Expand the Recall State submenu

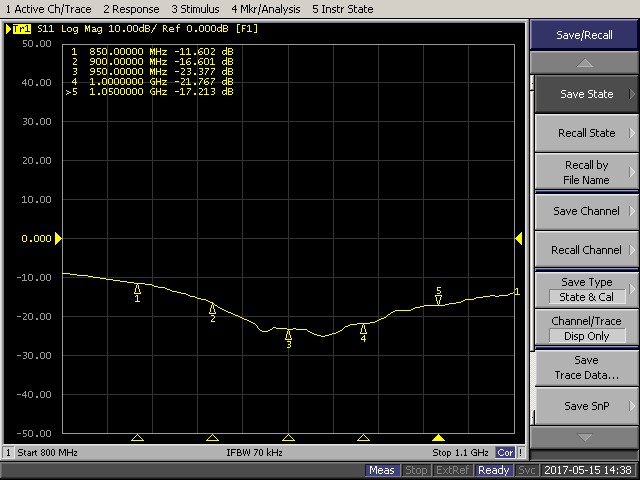586,133
